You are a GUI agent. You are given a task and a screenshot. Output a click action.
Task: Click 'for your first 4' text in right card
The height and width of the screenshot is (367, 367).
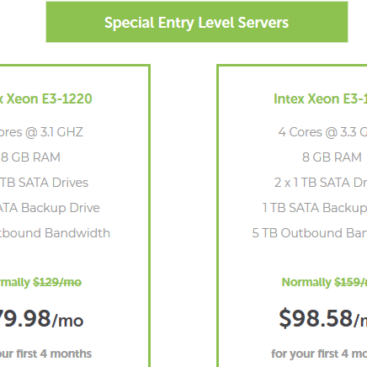319,353
